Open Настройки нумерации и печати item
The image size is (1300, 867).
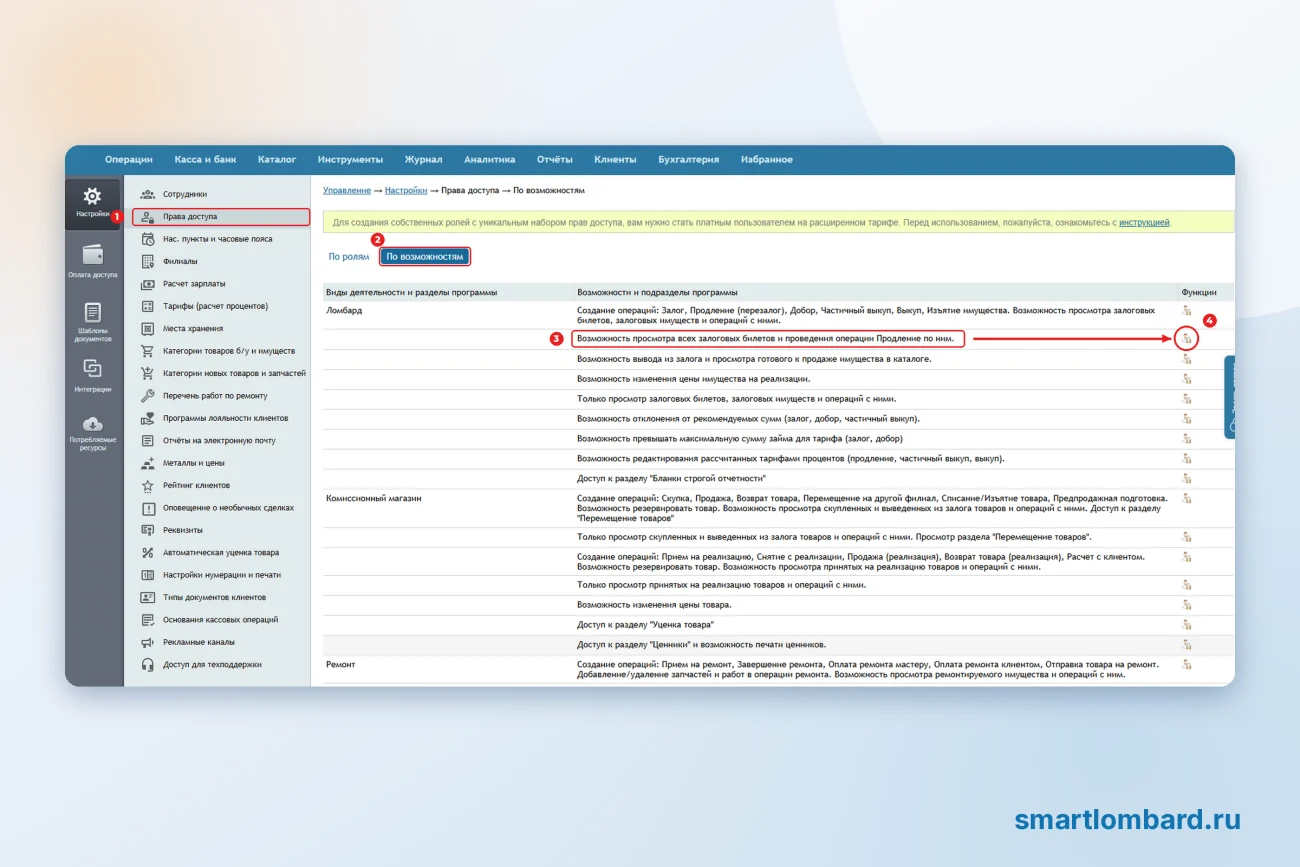(x=221, y=575)
